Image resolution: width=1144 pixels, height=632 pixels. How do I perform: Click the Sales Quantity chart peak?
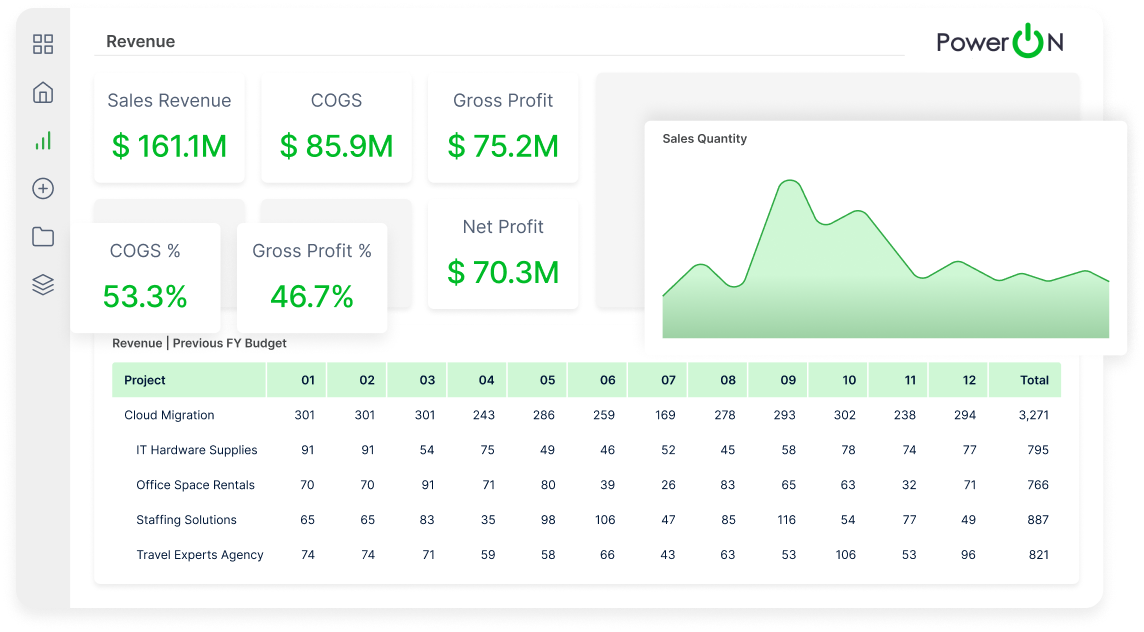(x=789, y=182)
